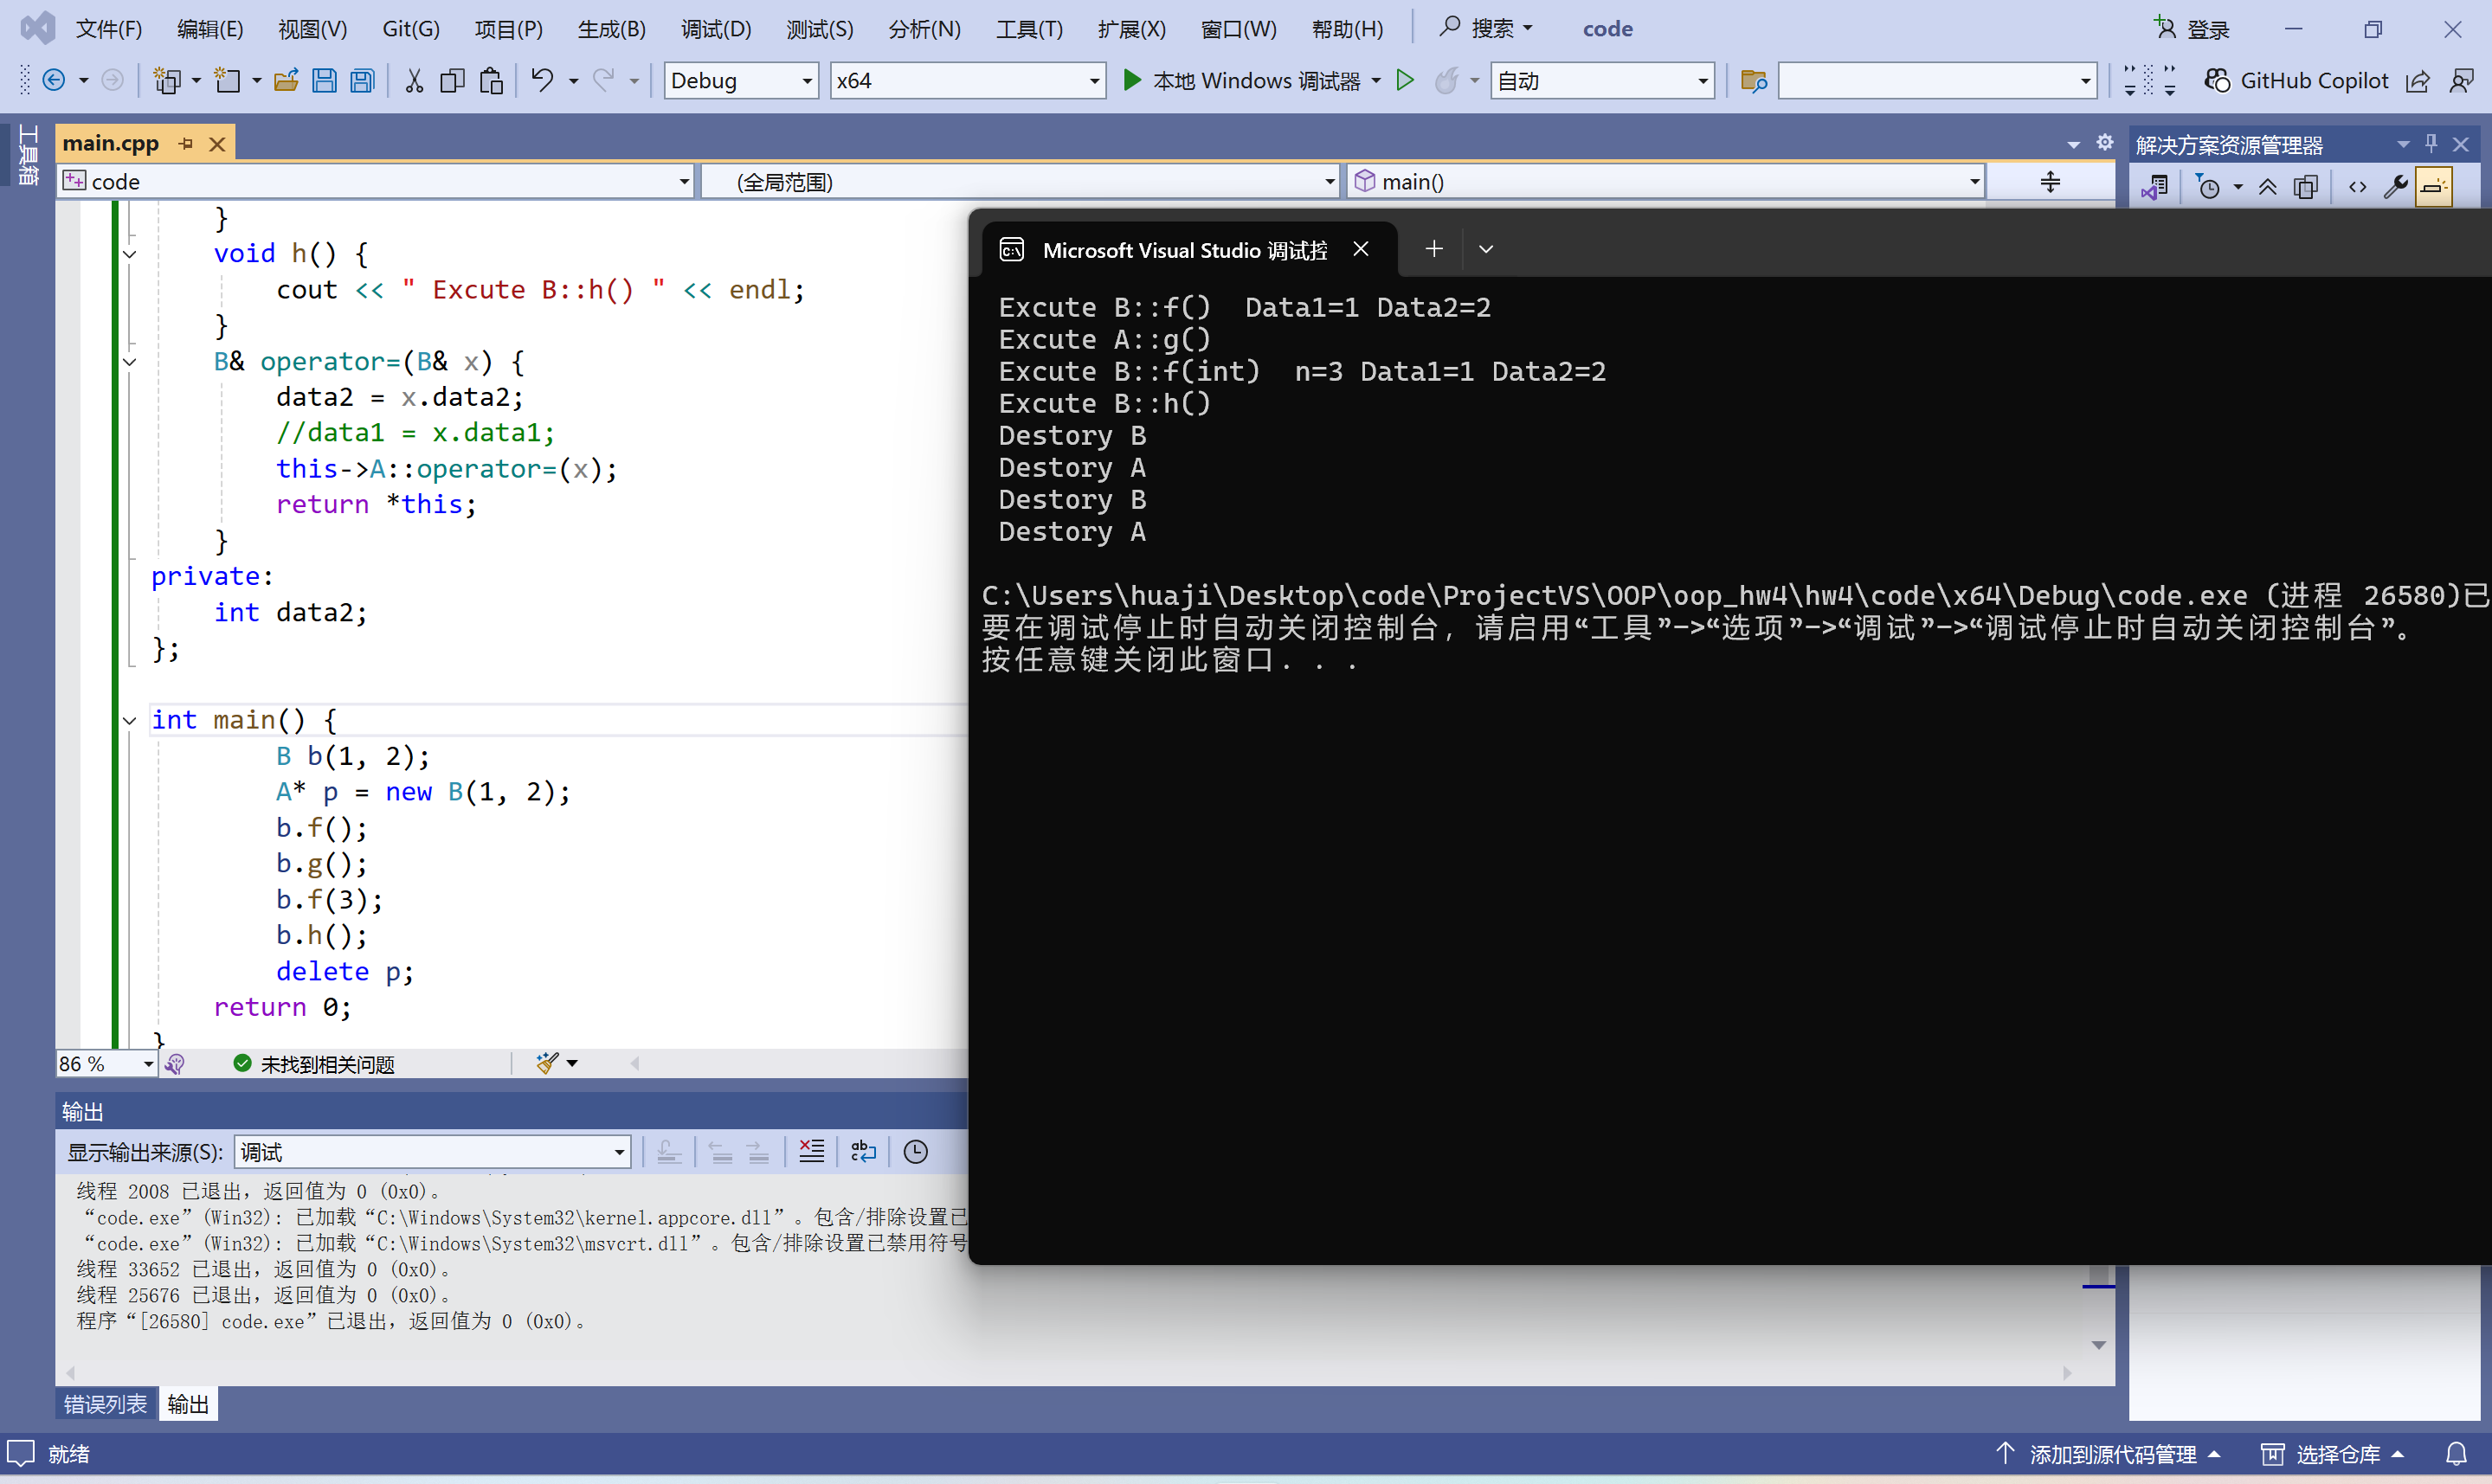2492x1484 pixels.
Task: Open the 86 % zoom level selector
Action: [x=148, y=1064]
